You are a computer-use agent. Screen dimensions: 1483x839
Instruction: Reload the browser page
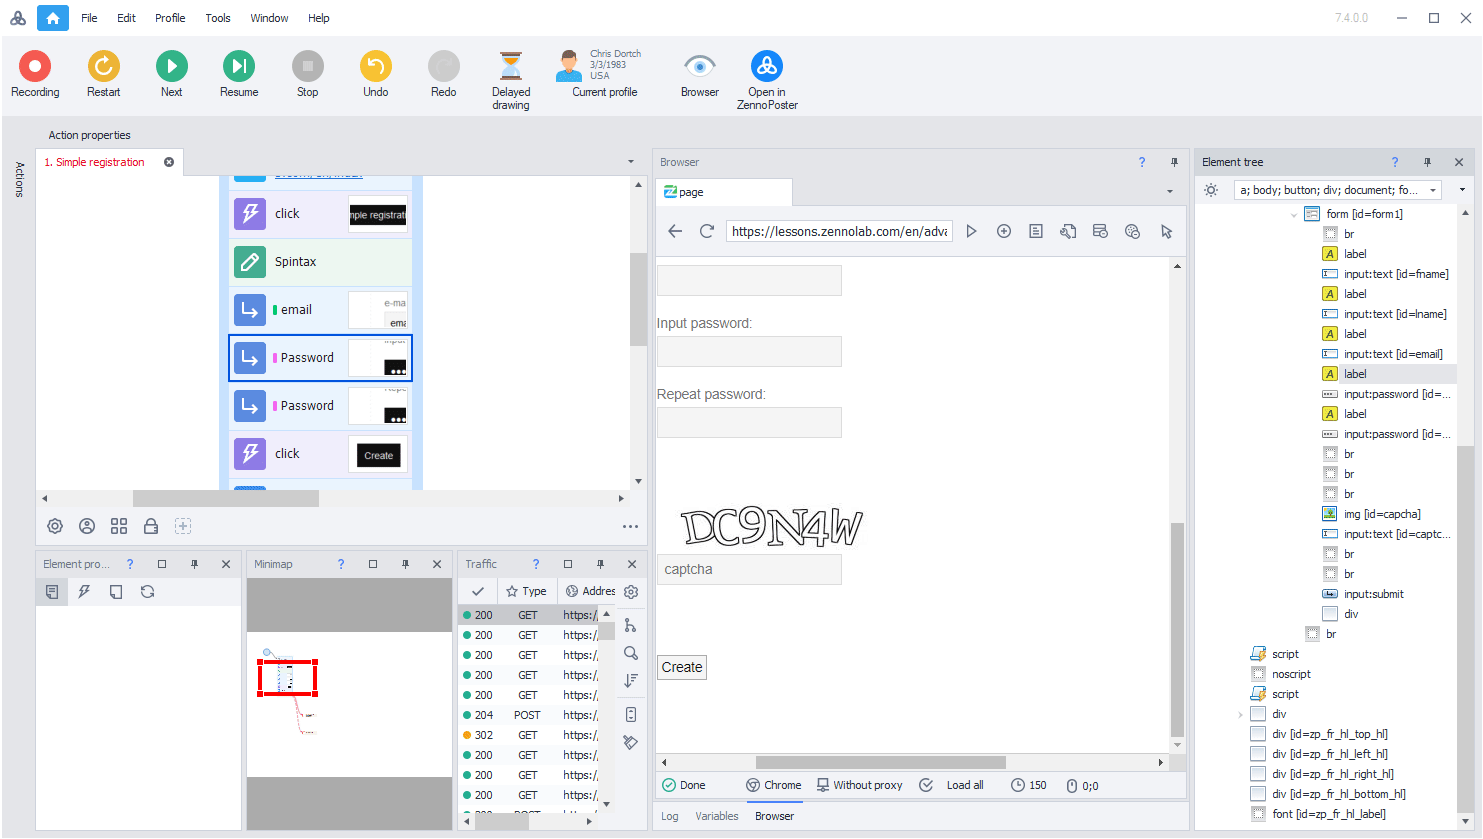(x=707, y=231)
